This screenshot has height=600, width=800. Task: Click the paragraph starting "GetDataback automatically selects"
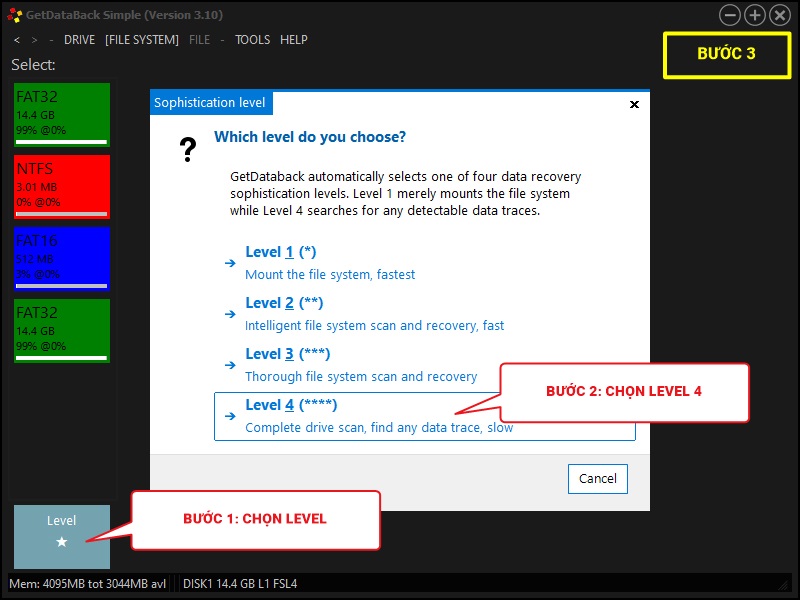pyautogui.click(x=406, y=193)
